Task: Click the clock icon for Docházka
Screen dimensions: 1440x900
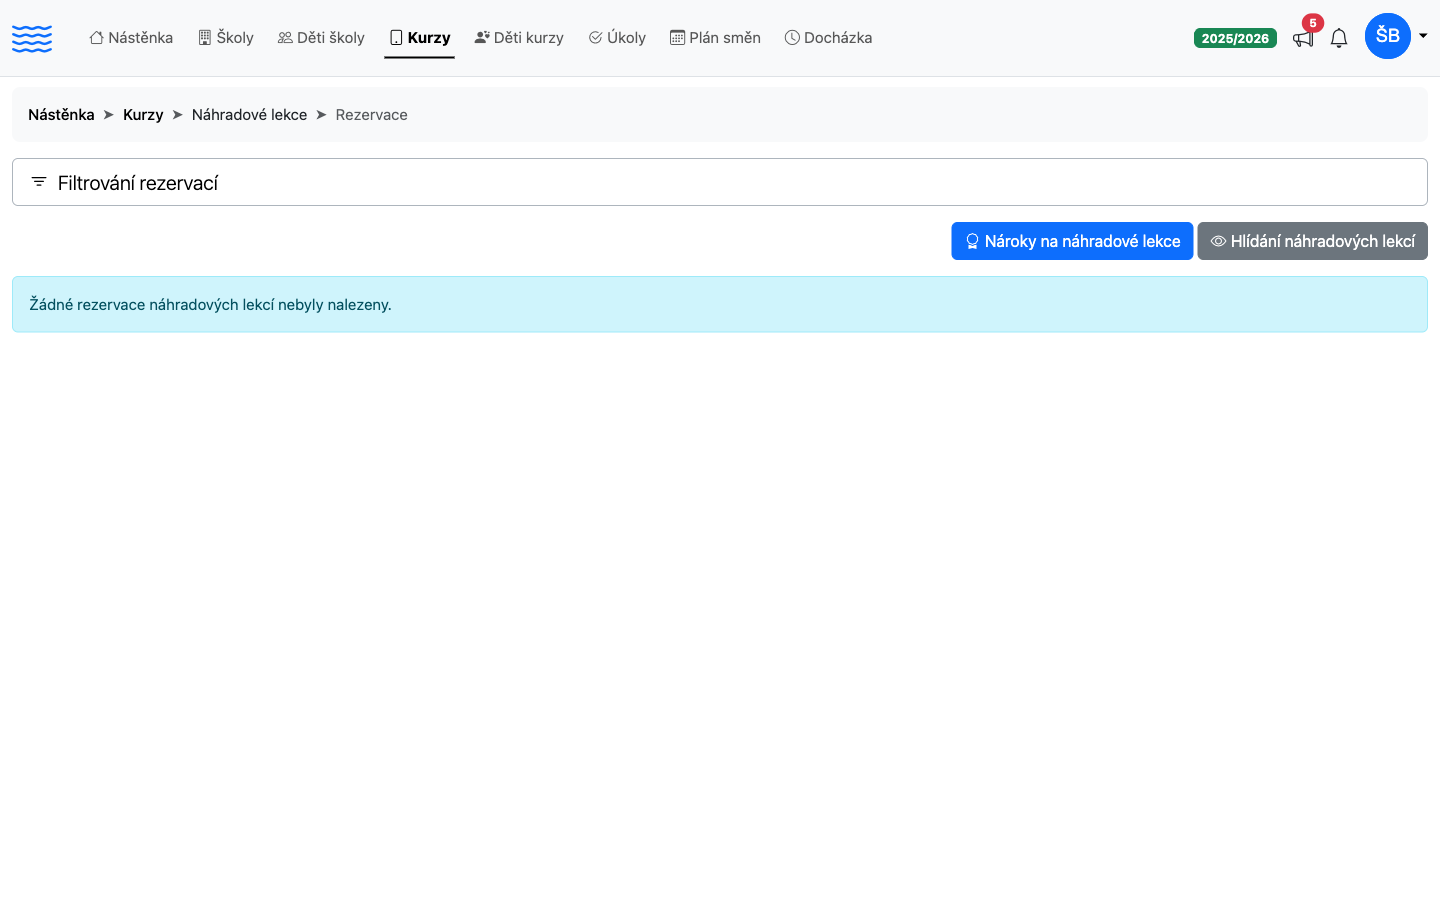Action: point(792,38)
